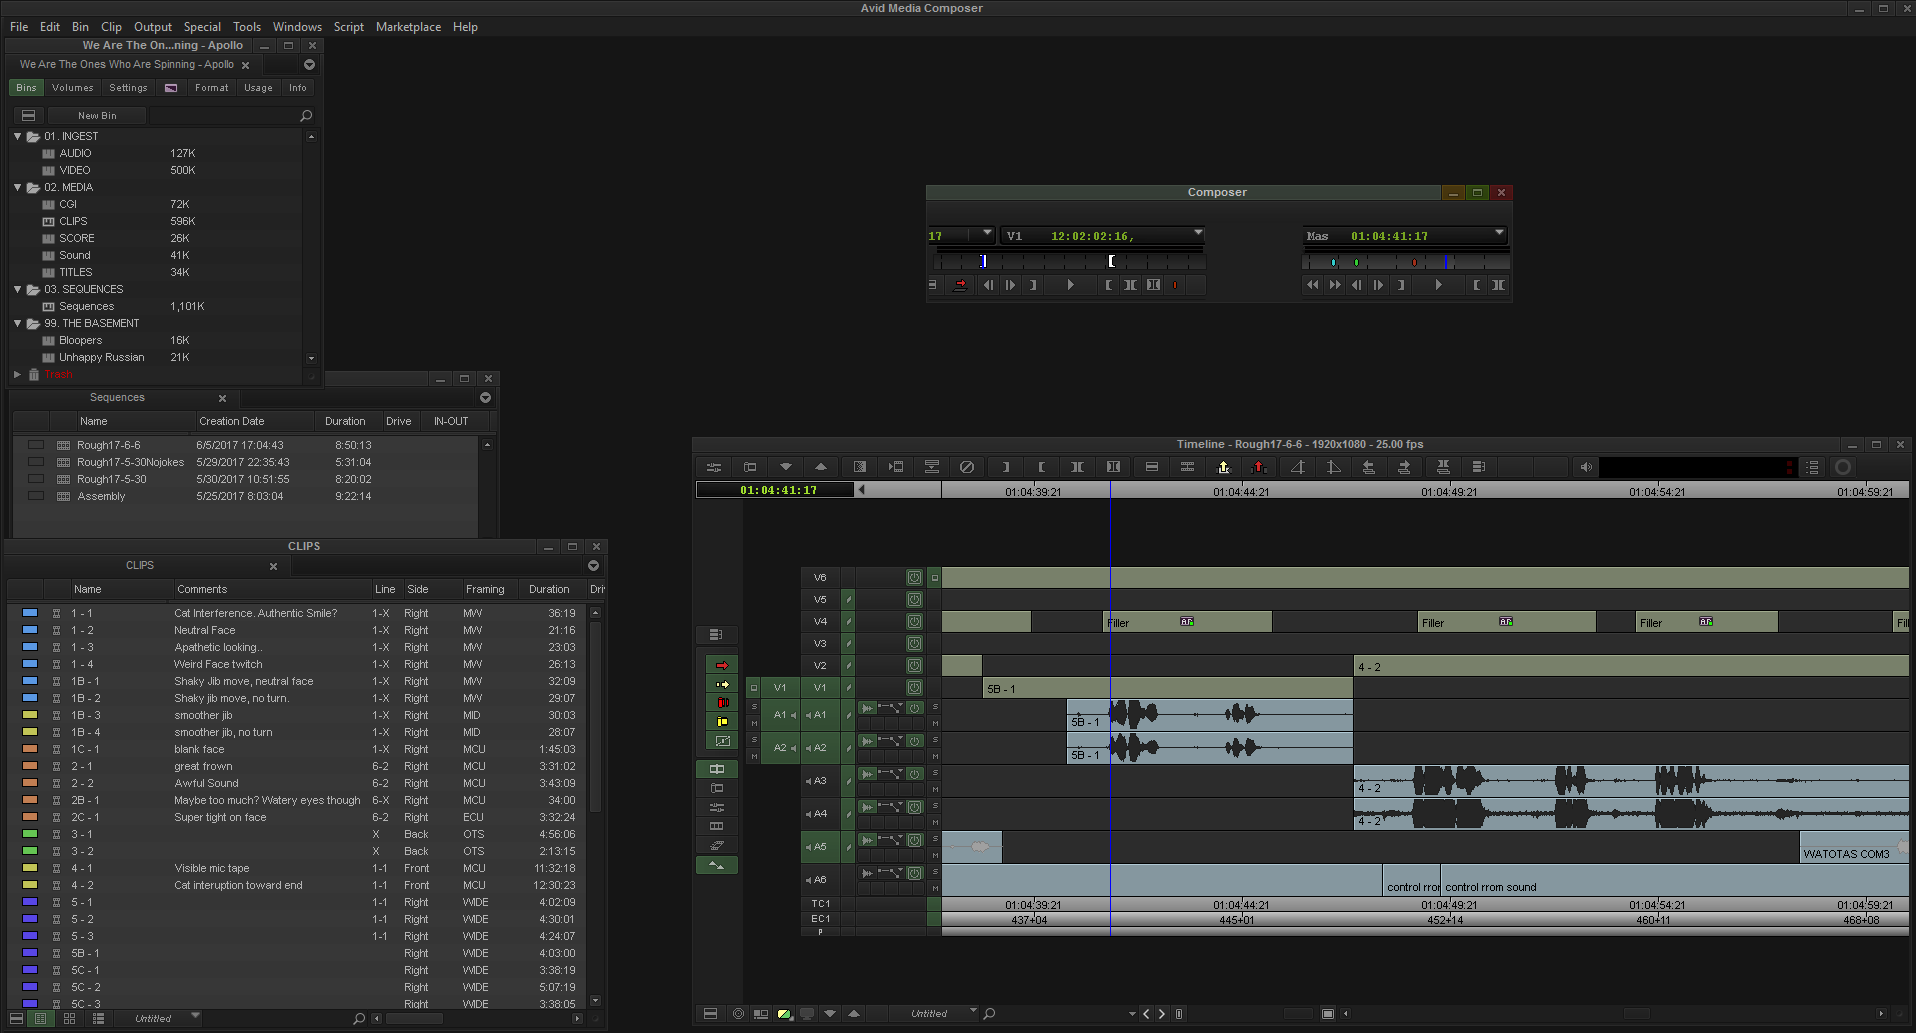Select the red Overwrite Trim tool
The height and width of the screenshot is (1033, 1916).
pyautogui.click(x=722, y=703)
